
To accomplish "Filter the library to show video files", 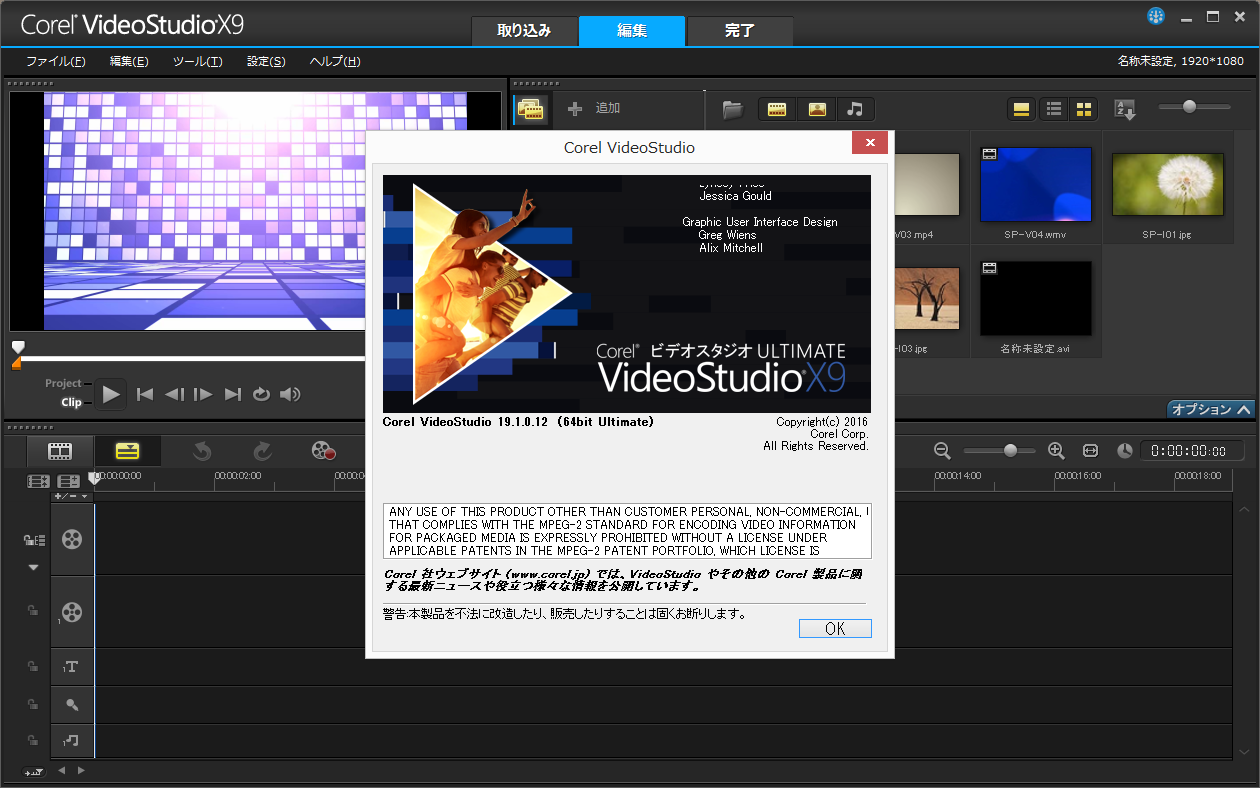I will click(777, 109).
